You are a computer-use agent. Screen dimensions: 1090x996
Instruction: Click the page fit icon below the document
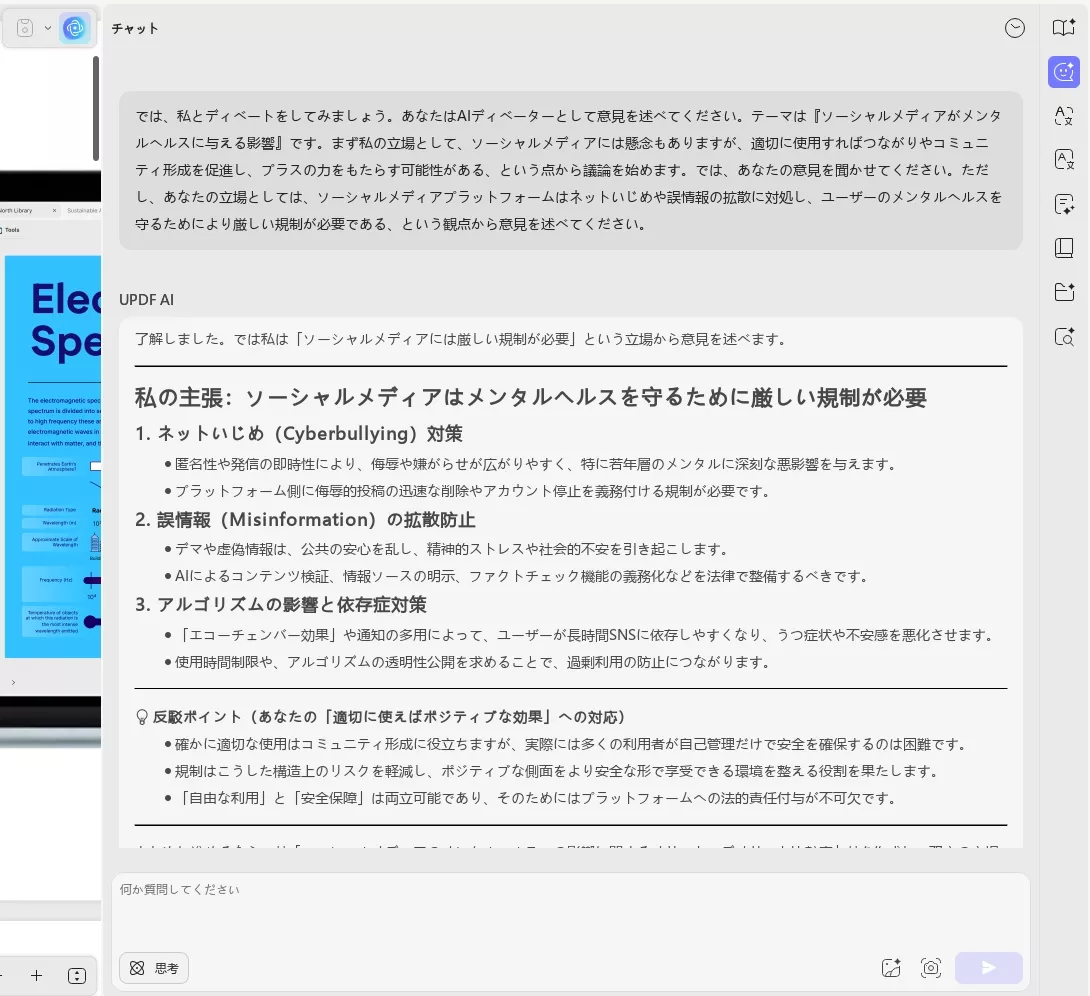(x=76, y=975)
